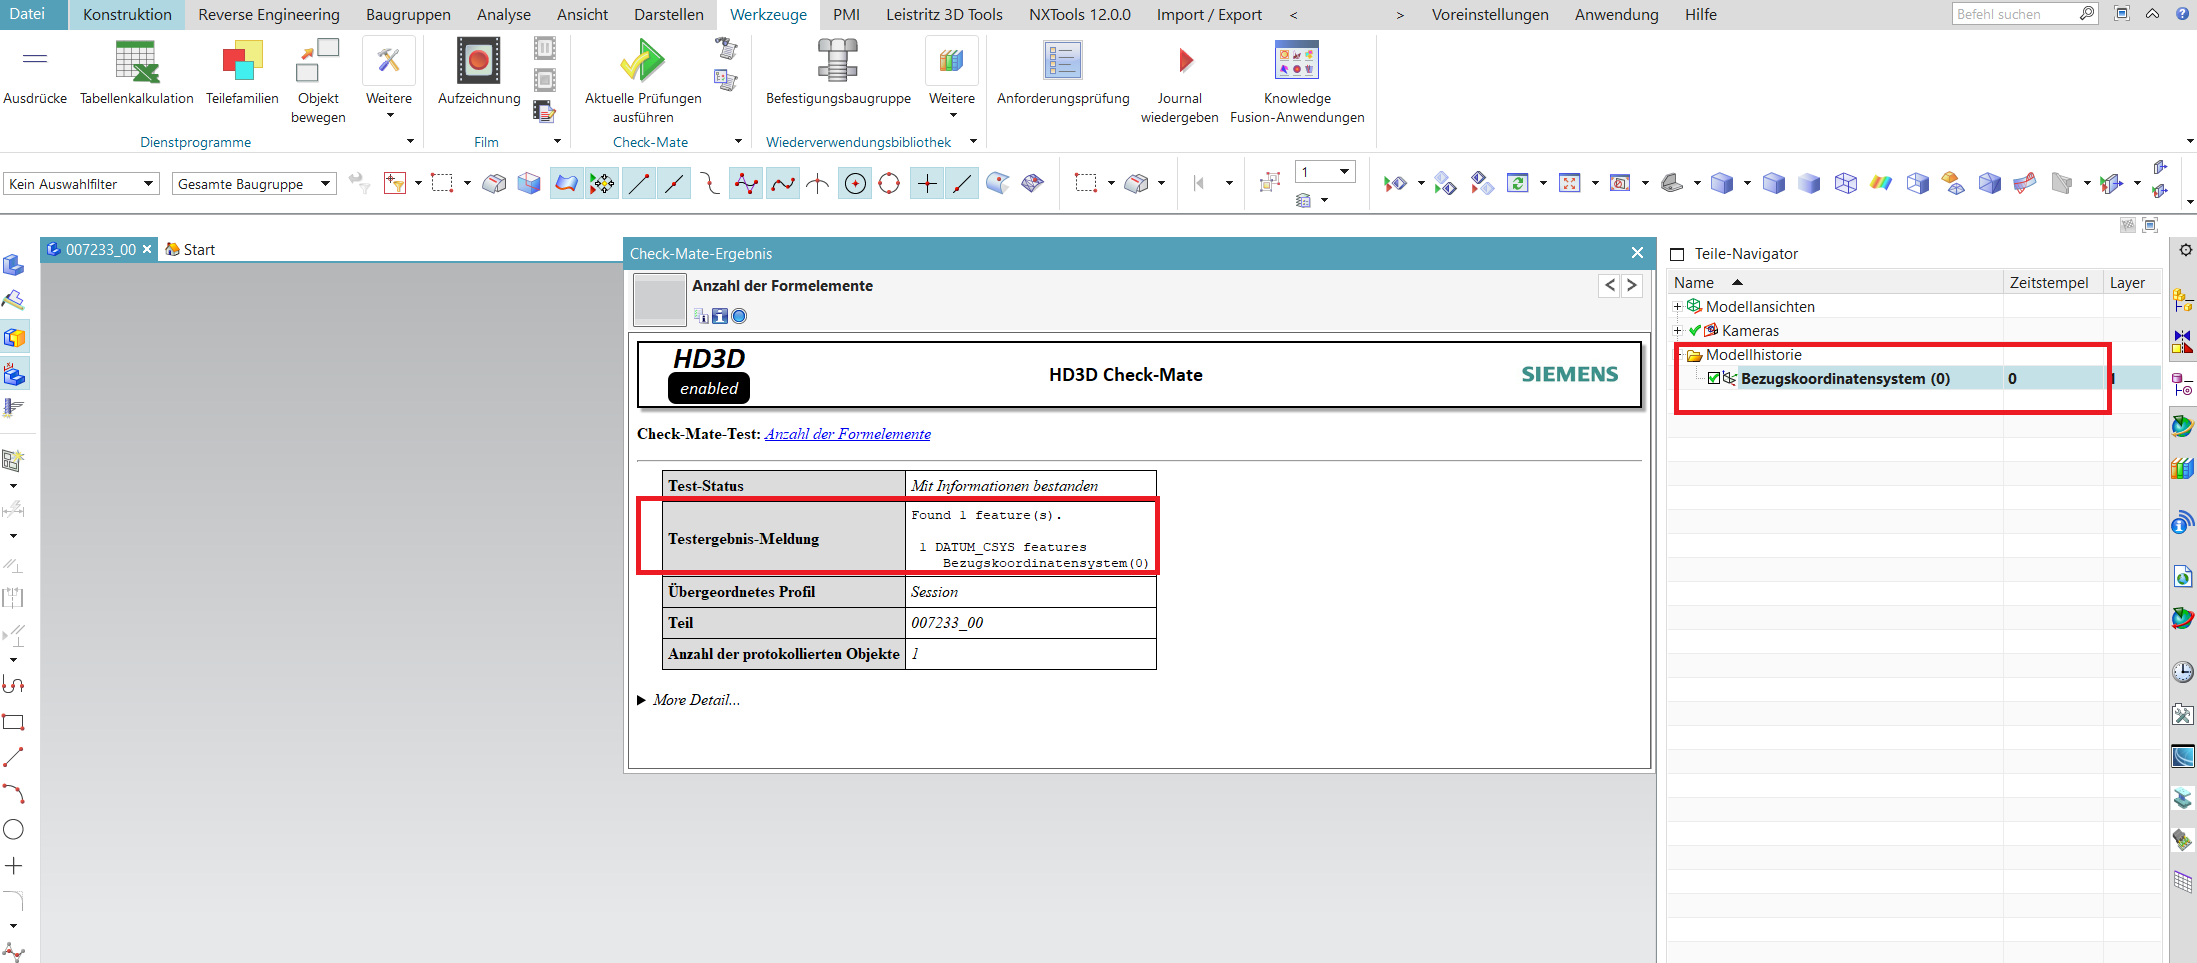Select the circle sketch tool in left toolbar
Screen dimensions: 2197x963
click(x=14, y=829)
